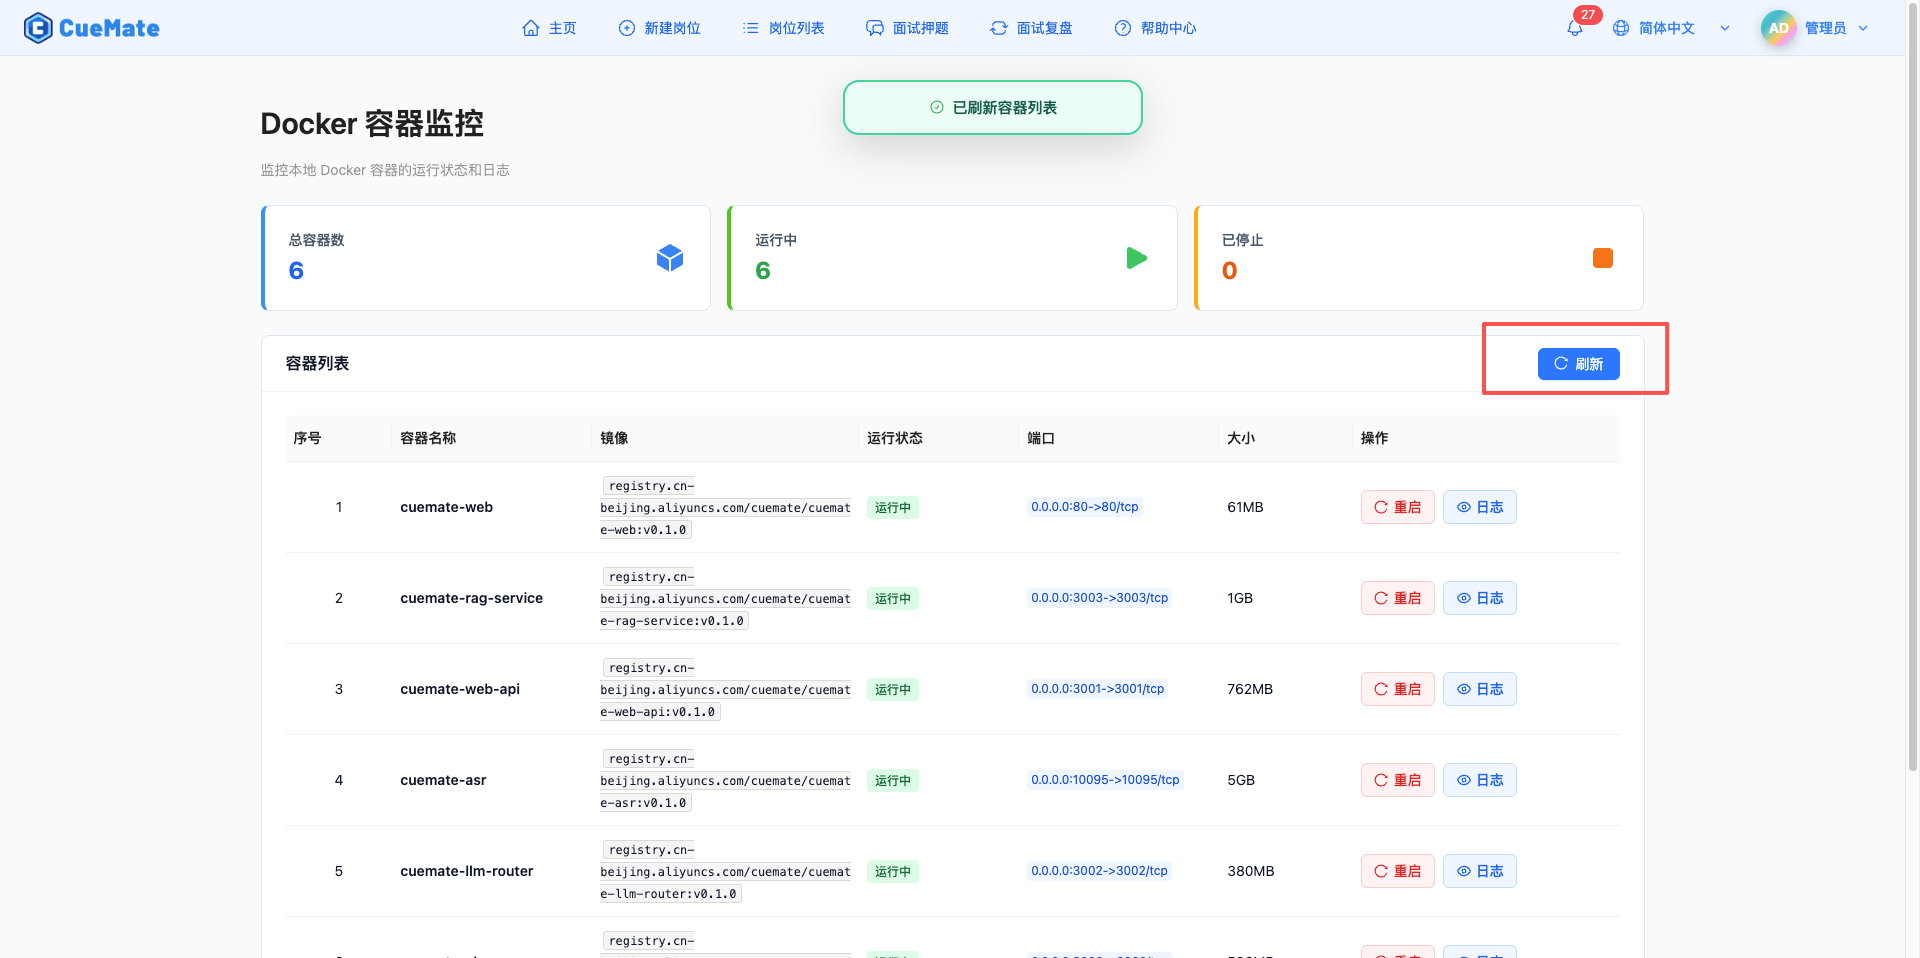Click the green play running icon
This screenshot has width=1920, height=958.
pyautogui.click(x=1136, y=258)
